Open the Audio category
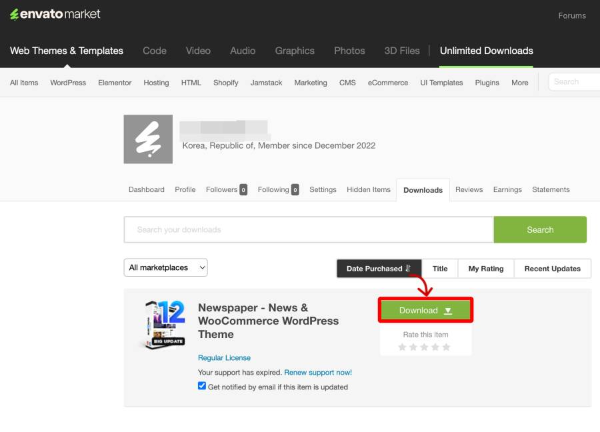 pyautogui.click(x=243, y=51)
